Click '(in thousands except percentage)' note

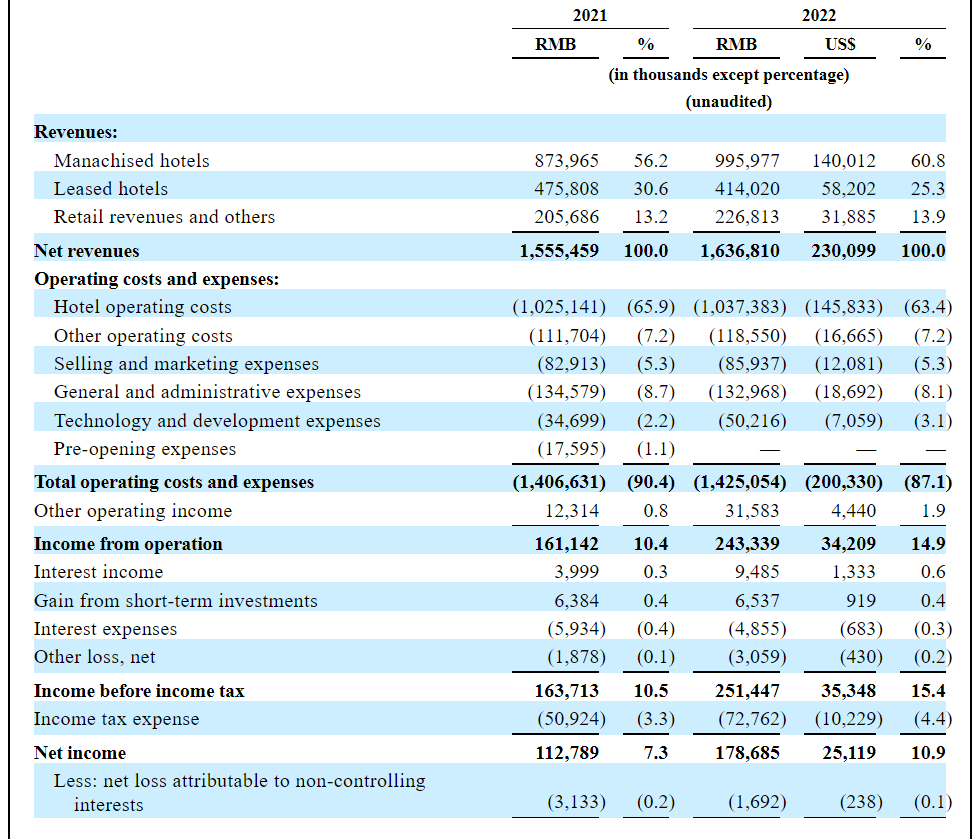click(x=729, y=75)
